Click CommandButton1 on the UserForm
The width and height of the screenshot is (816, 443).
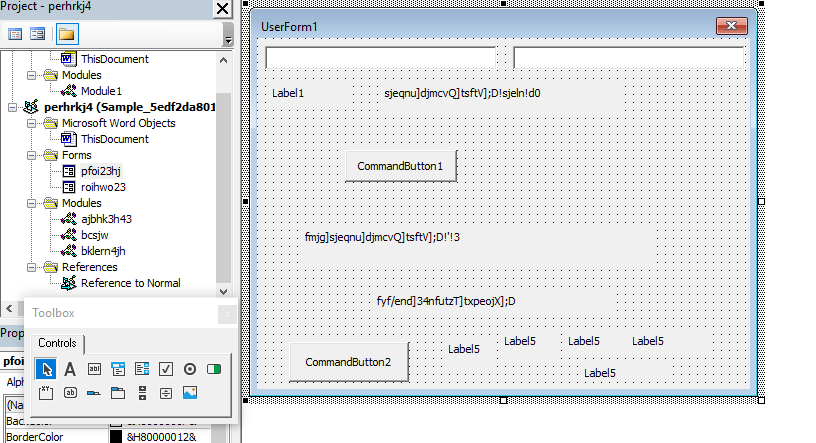(x=400, y=166)
